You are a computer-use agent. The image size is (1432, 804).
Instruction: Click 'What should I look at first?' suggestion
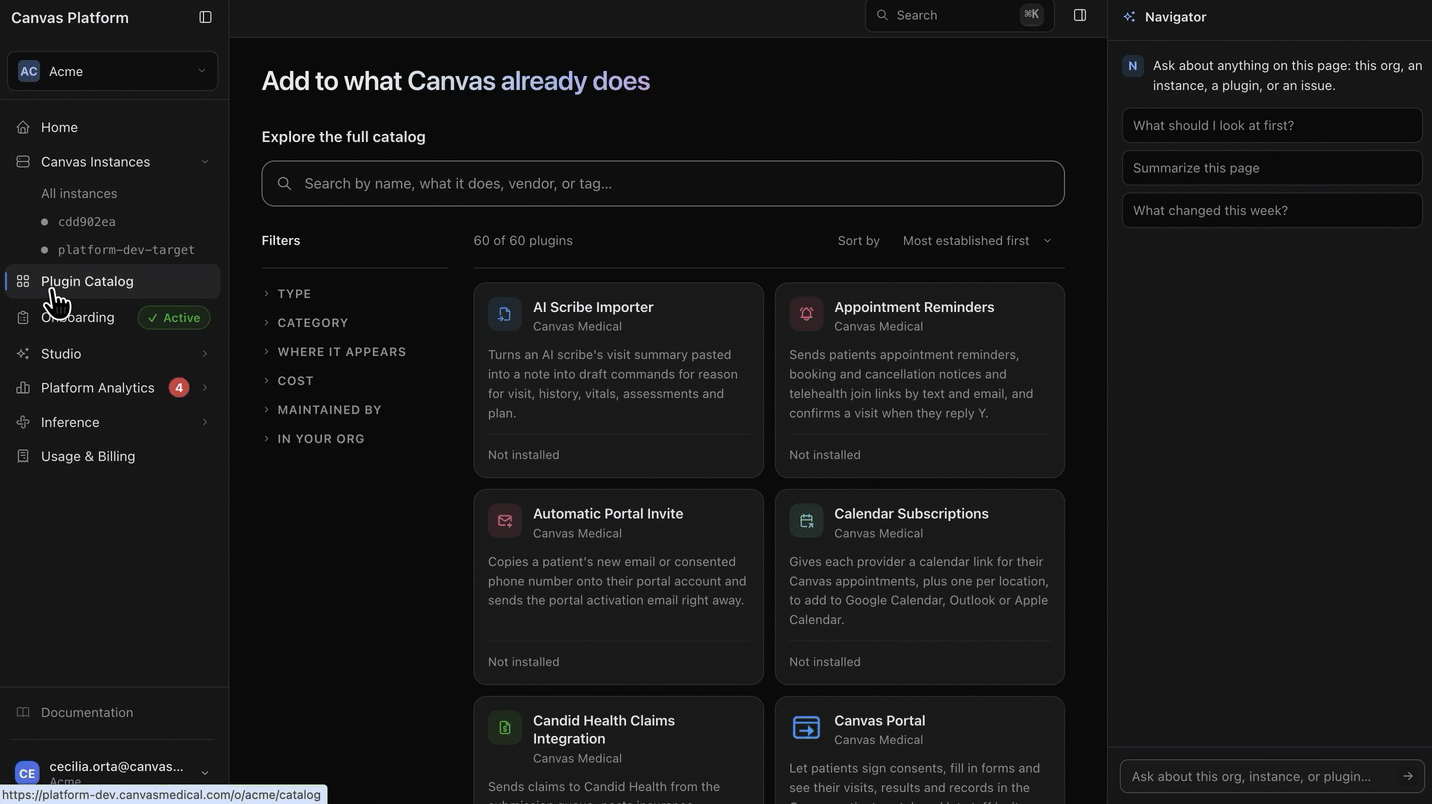pos(1272,126)
